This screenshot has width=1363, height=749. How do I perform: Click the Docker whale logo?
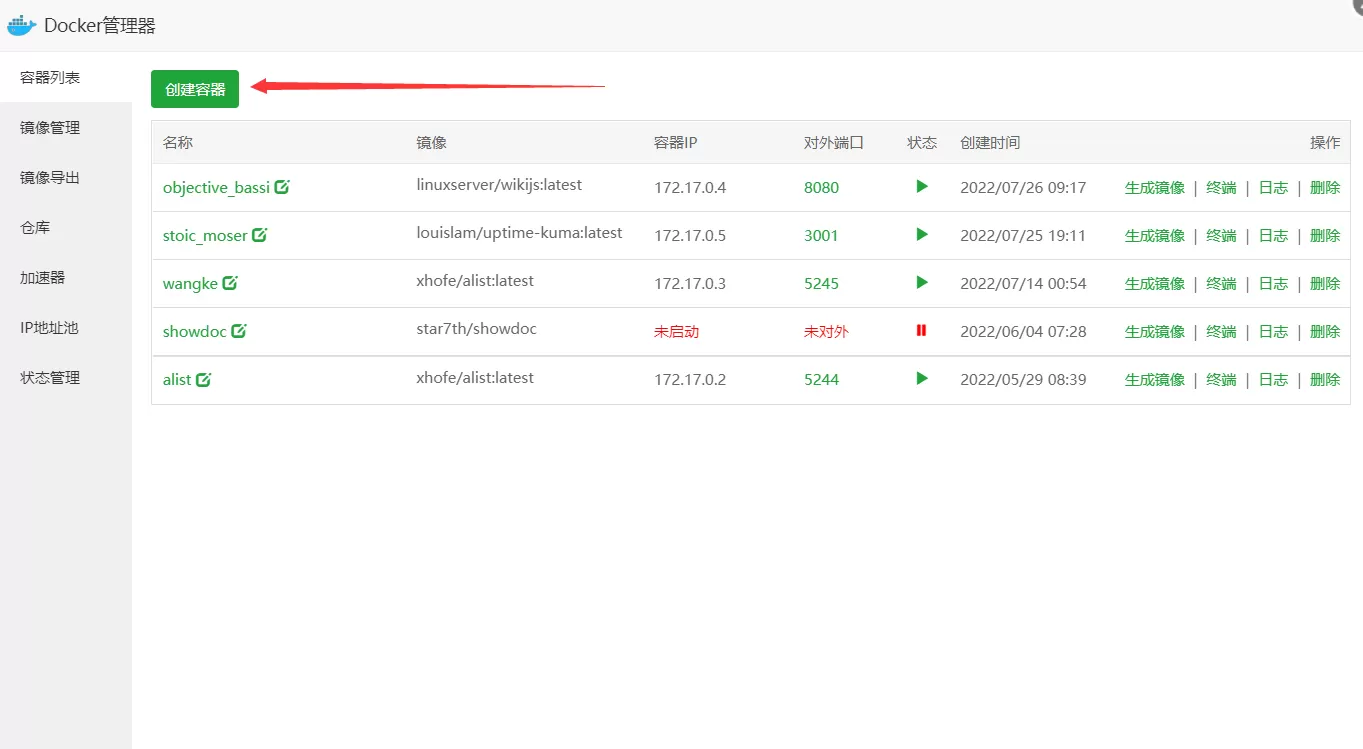coord(22,25)
